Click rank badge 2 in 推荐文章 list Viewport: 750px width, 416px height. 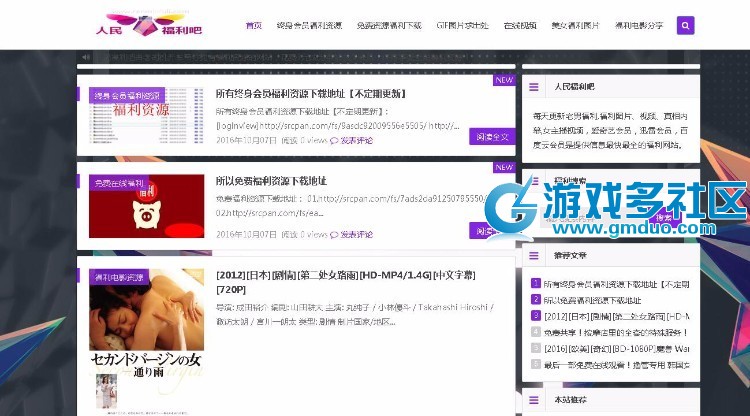point(536,299)
